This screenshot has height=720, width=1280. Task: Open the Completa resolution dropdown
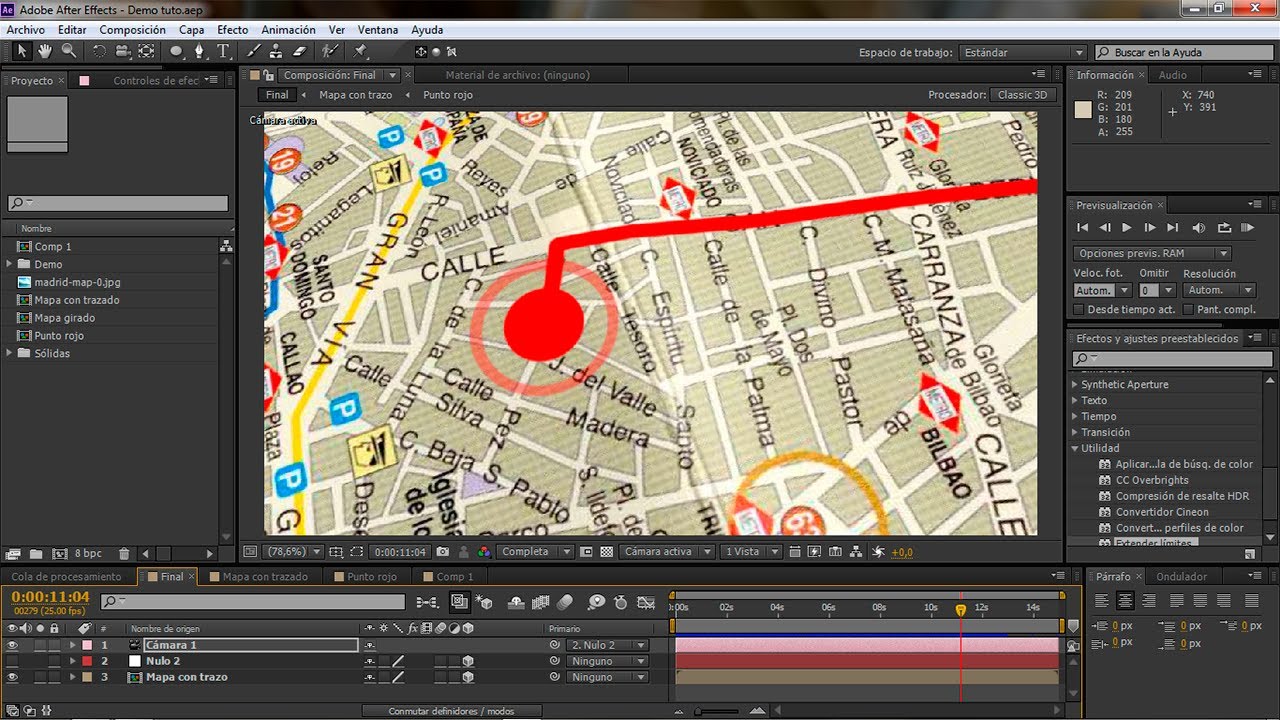[x=536, y=552]
